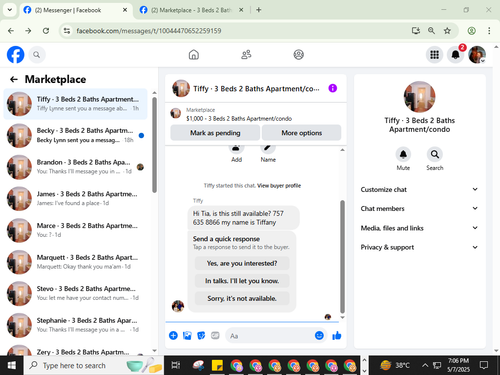Open Chrome three-dot menu
The height and width of the screenshot is (375, 500).
[489, 31]
